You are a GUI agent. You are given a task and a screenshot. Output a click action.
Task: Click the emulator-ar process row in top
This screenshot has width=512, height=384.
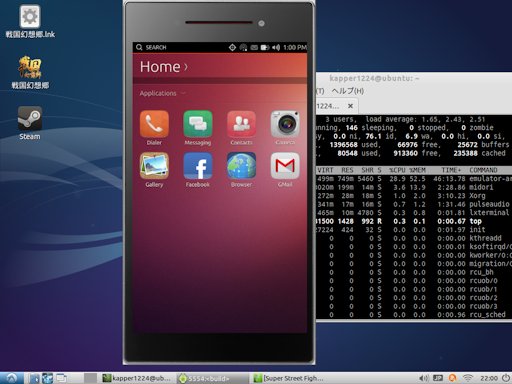pyautogui.click(x=414, y=179)
